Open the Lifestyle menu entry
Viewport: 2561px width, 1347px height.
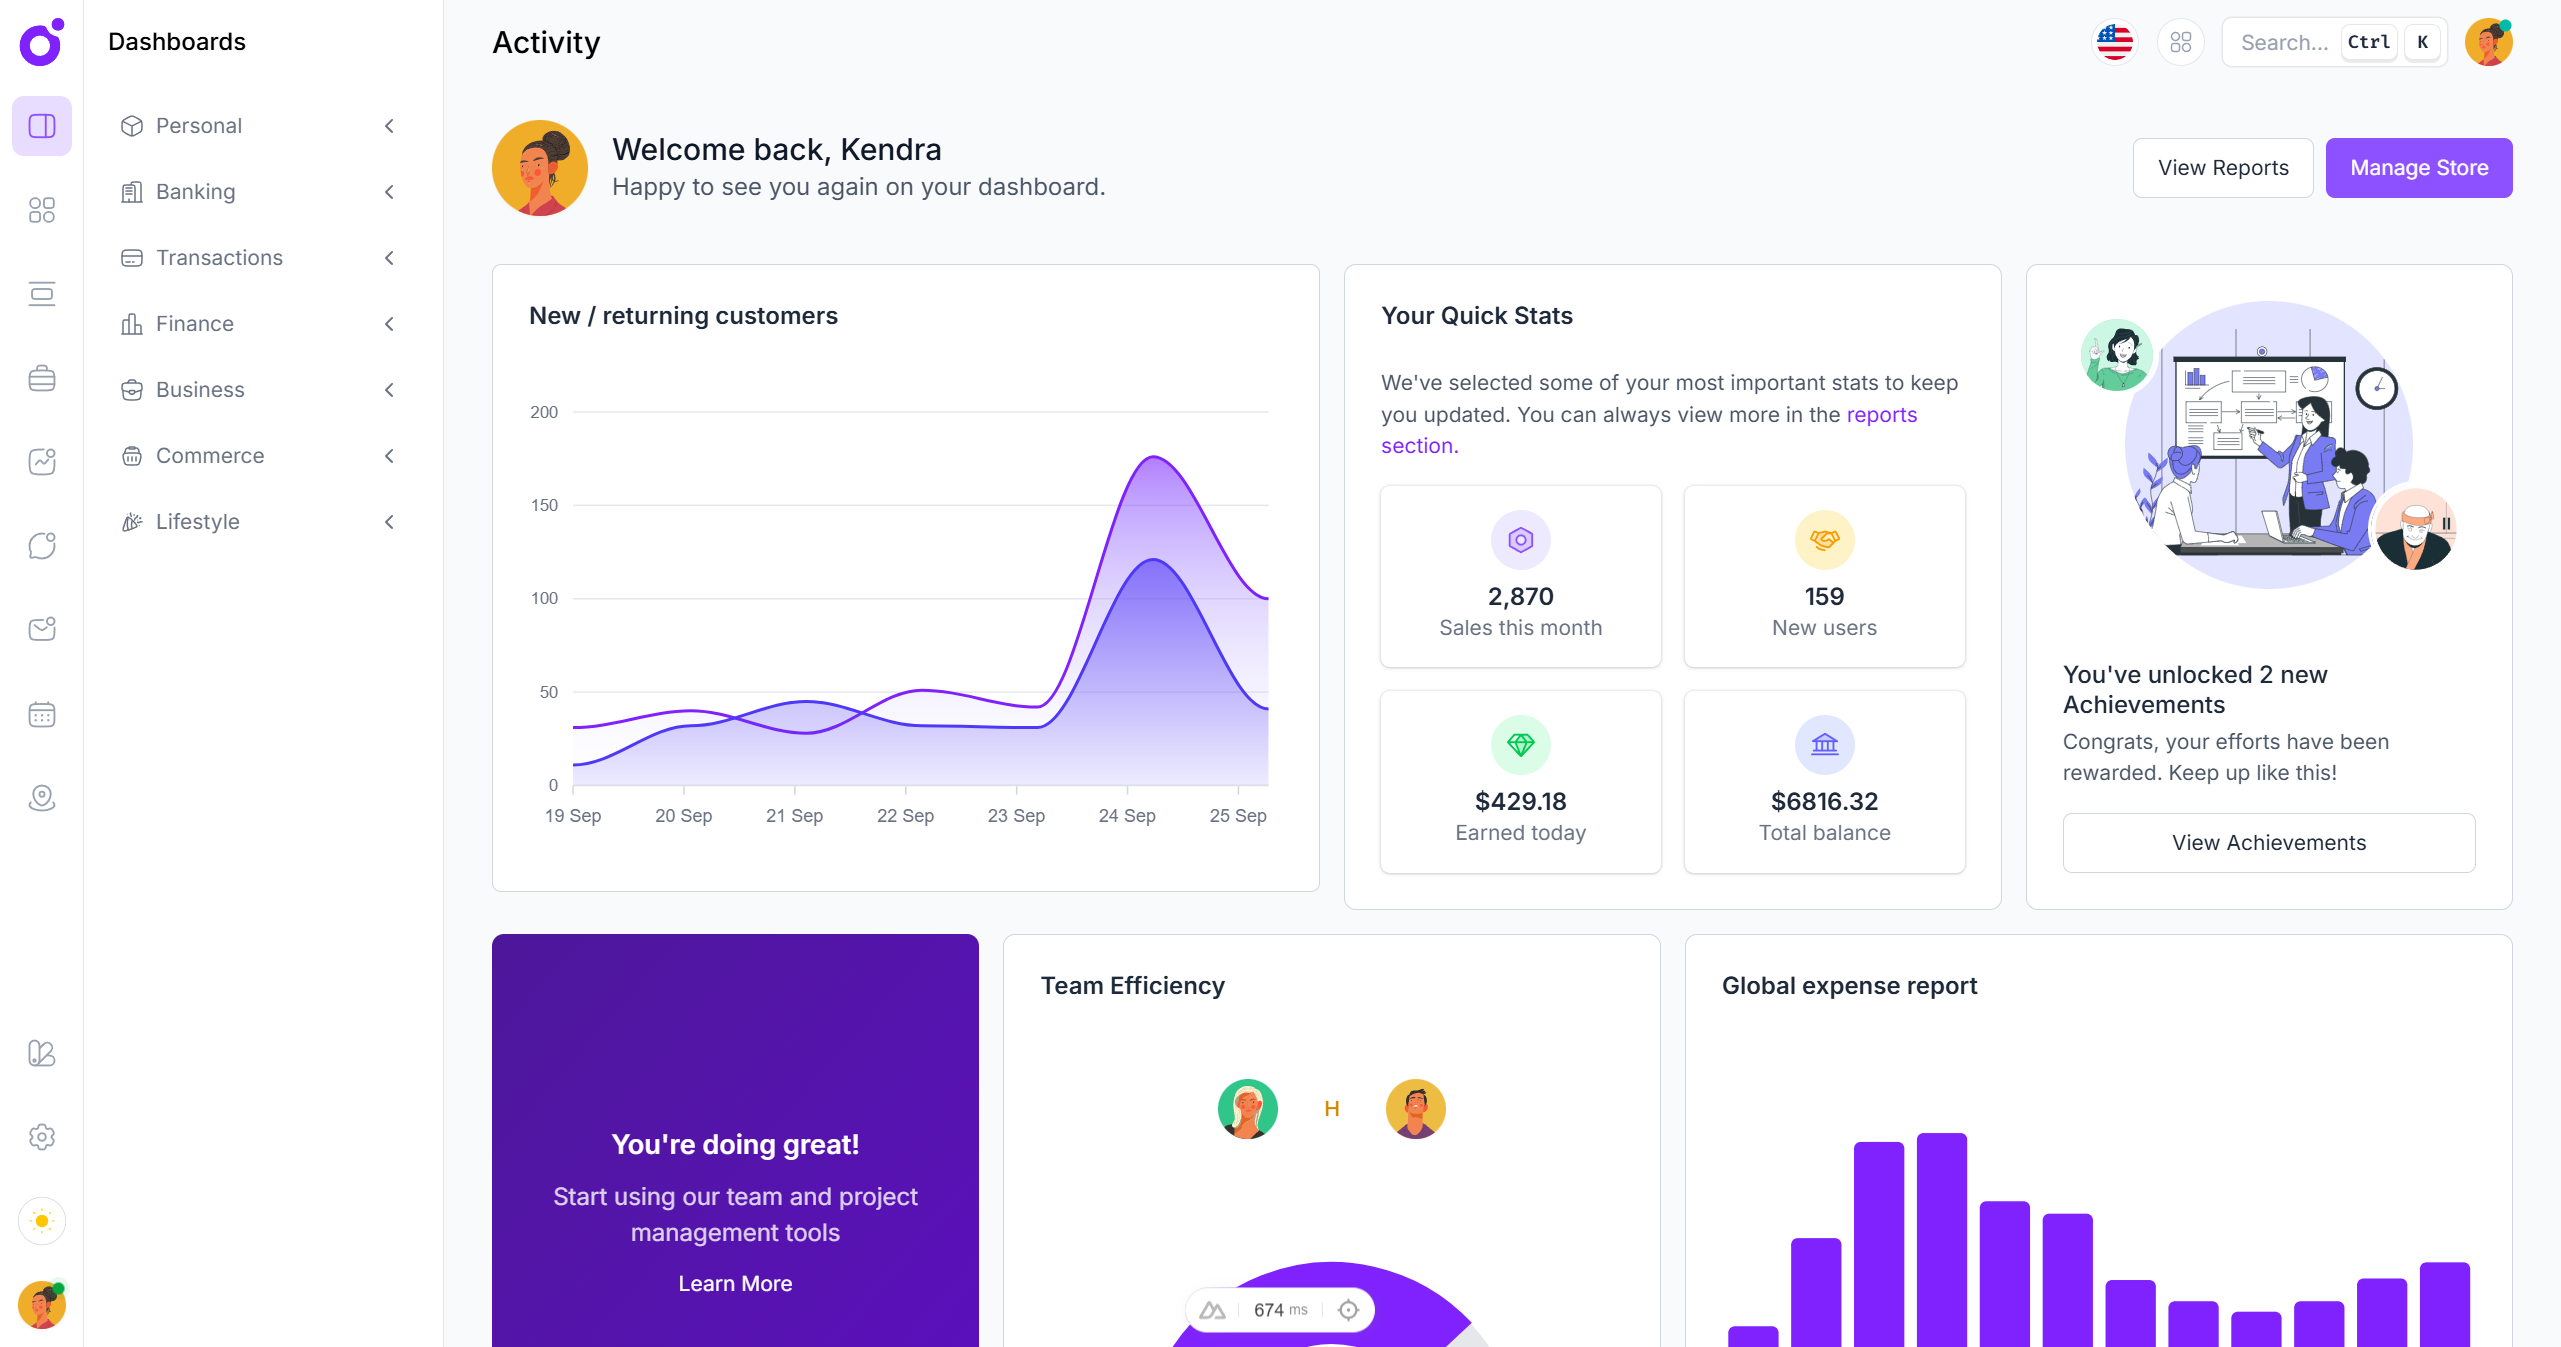[x=197, y=521]
